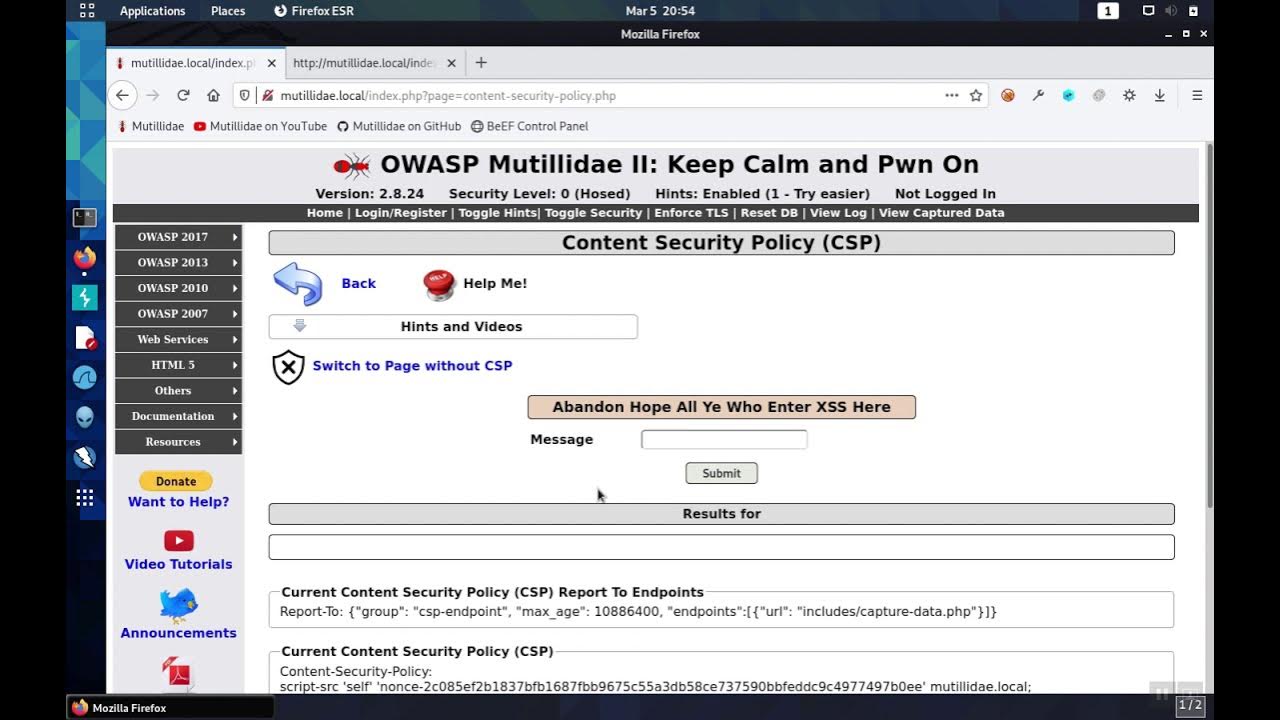
Task: Open the text editor icon in dock
Action: (85, 338)
